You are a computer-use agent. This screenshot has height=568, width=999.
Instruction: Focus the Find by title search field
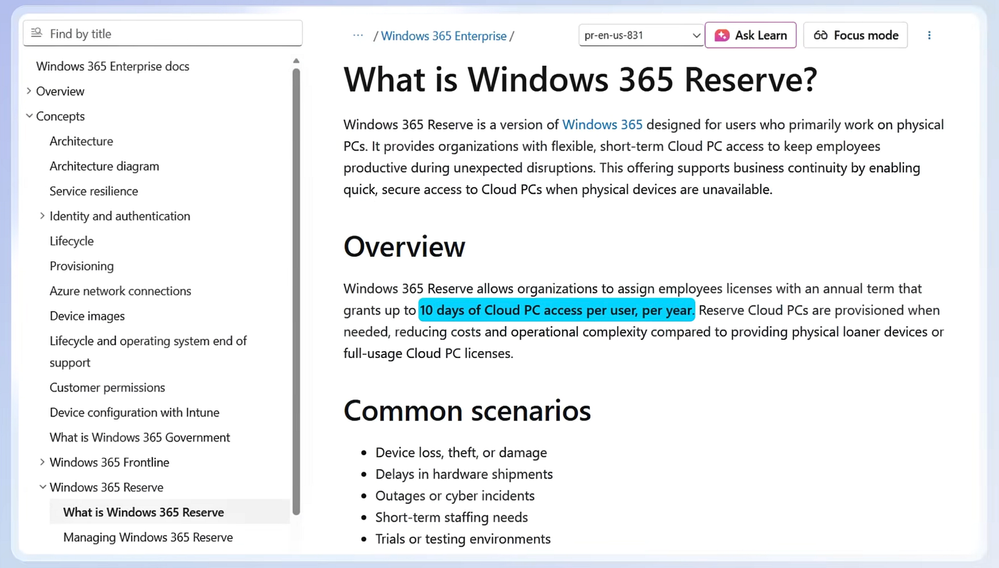162,33
